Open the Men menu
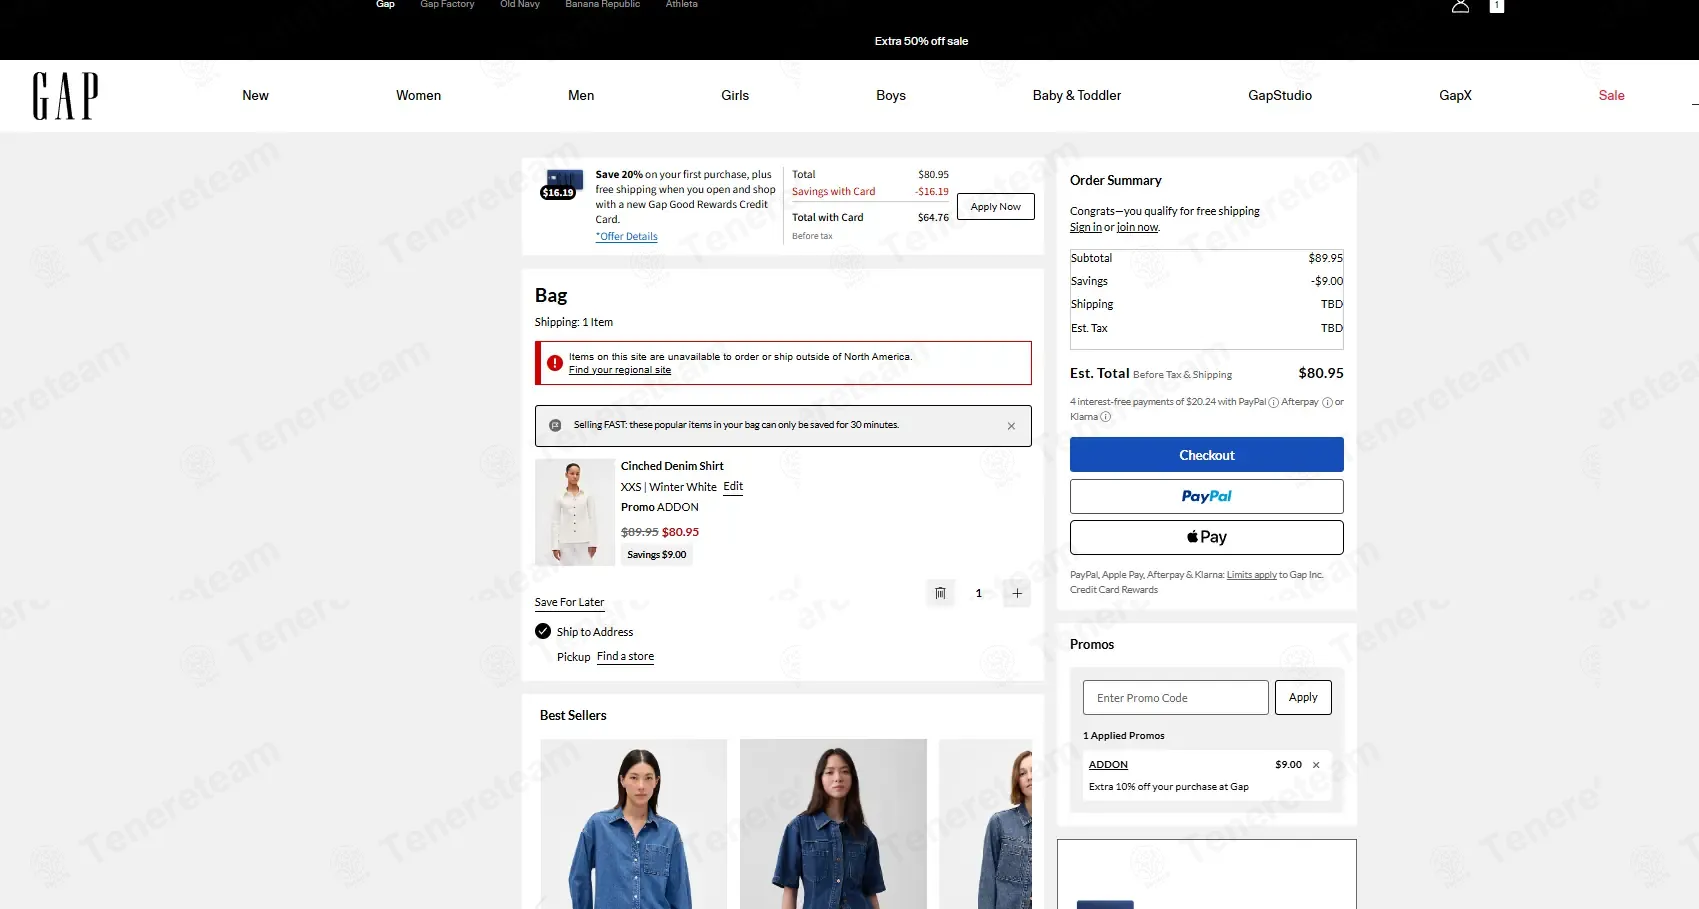The image size is (1699, 909). pos(581,96)
